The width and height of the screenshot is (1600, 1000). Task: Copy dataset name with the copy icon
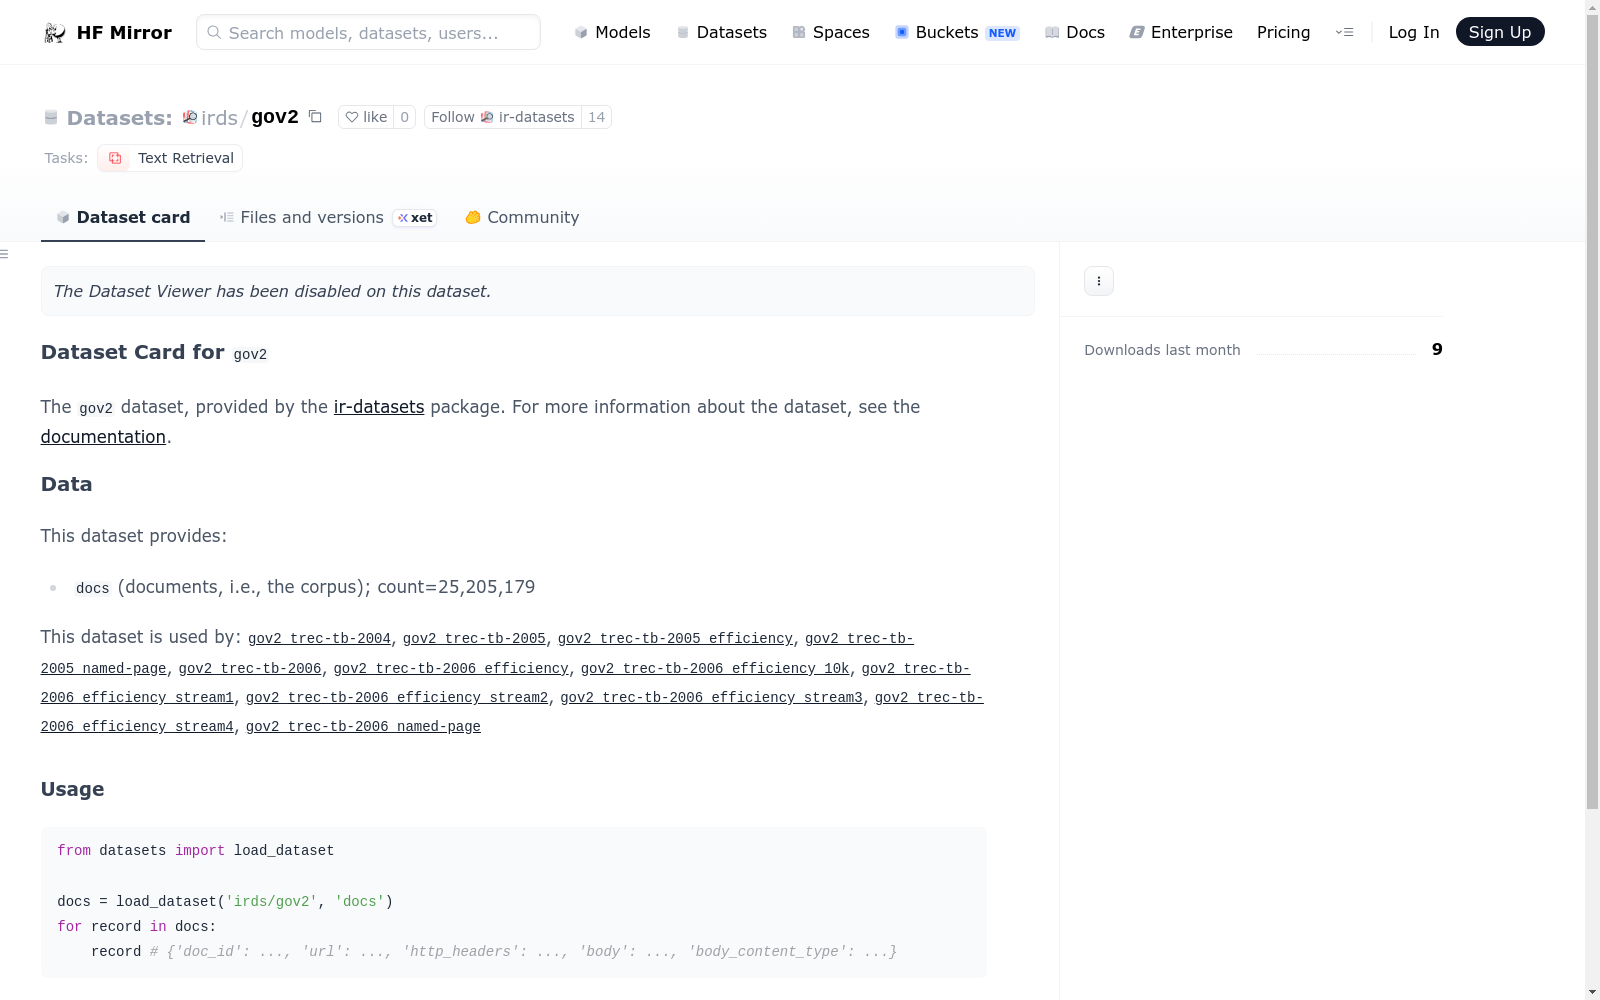point(315,117)
